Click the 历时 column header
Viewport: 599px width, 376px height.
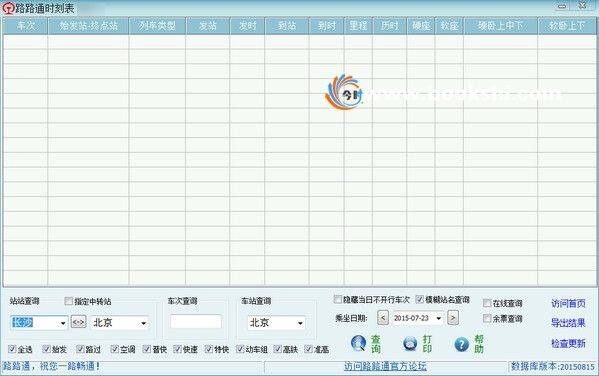click(x=390, y=26)
